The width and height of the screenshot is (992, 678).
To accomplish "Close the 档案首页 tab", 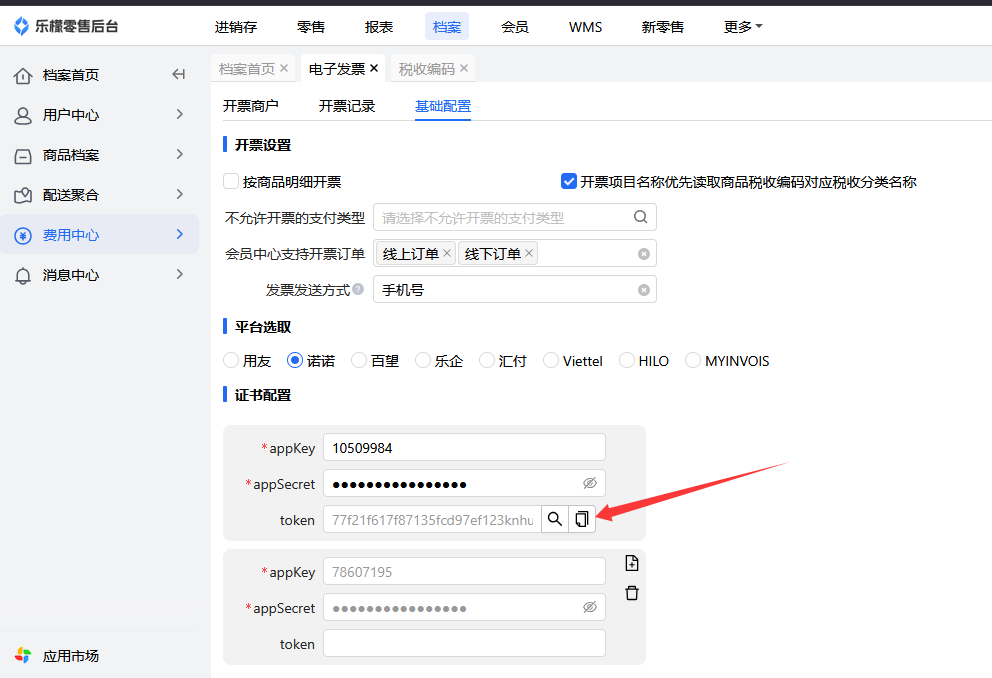I will pyautogui.click(x=284, y=68).
